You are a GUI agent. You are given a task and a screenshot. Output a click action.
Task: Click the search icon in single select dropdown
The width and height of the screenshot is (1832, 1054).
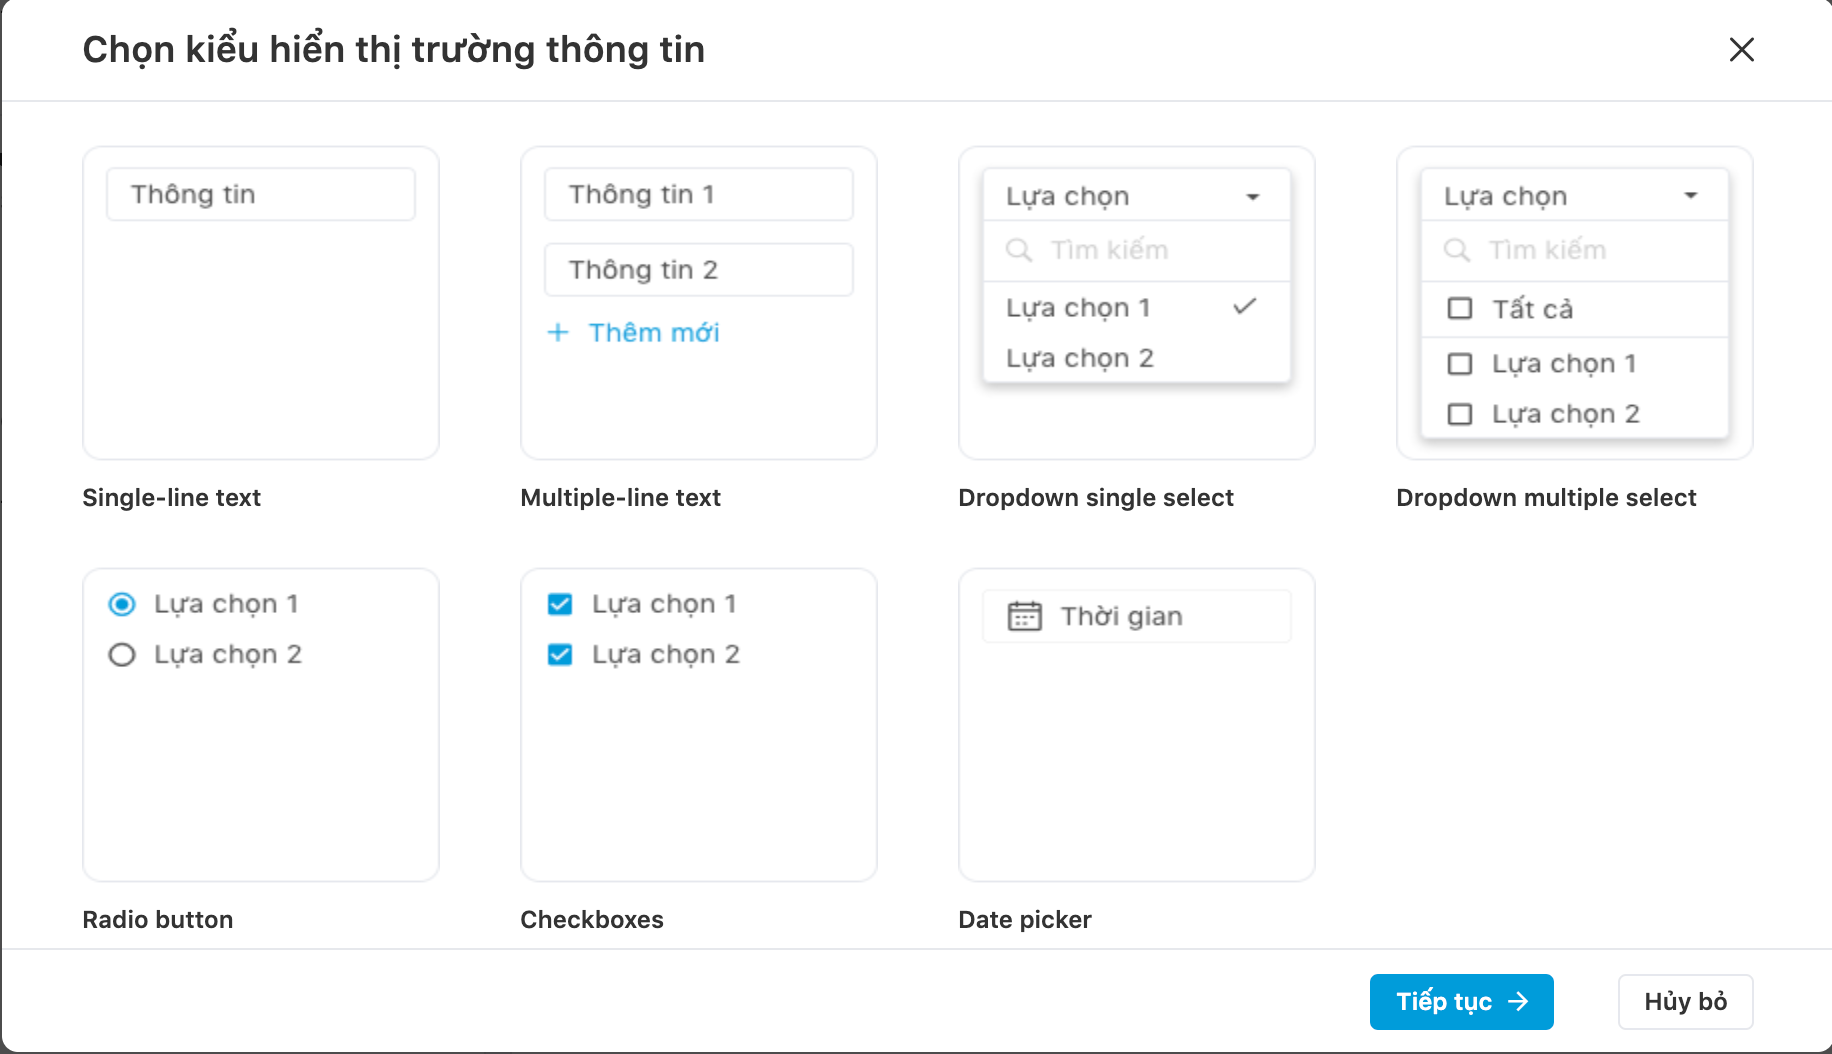tap(1018, 250)
